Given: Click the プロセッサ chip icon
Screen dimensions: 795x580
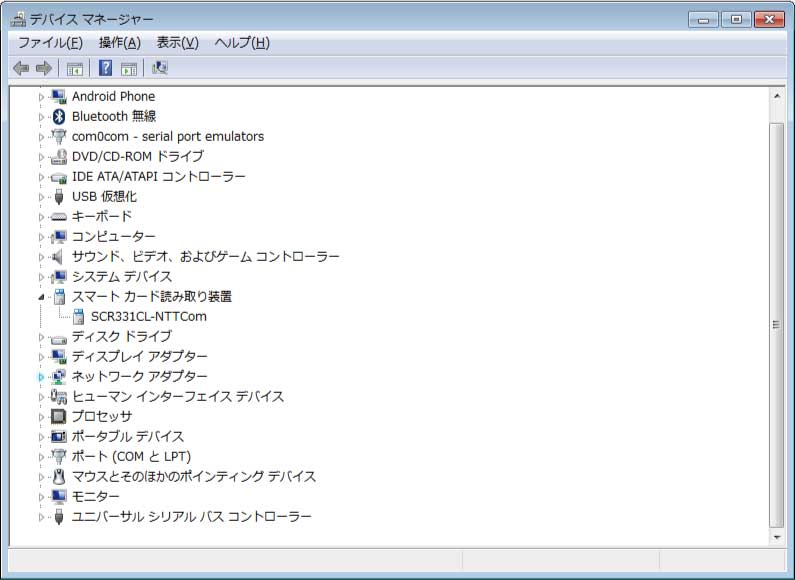Looking at the screenshot, I should (x=59, y=416).
